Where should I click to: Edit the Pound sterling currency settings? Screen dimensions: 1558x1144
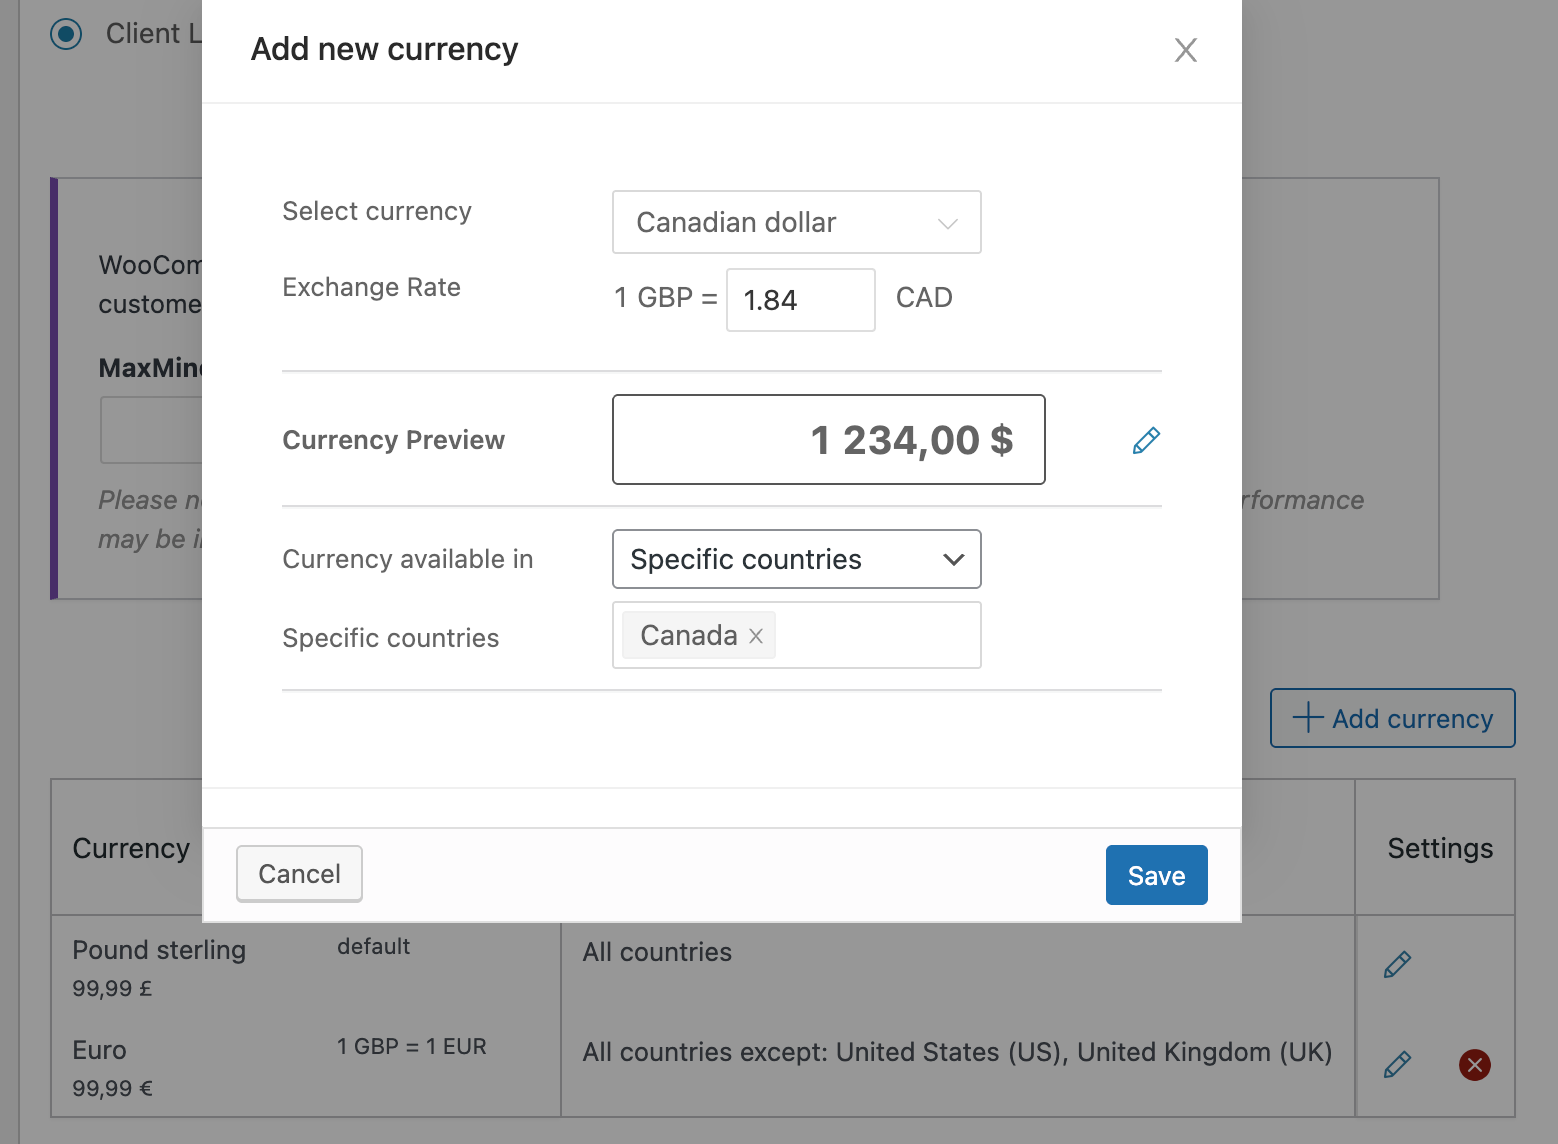1397,964
